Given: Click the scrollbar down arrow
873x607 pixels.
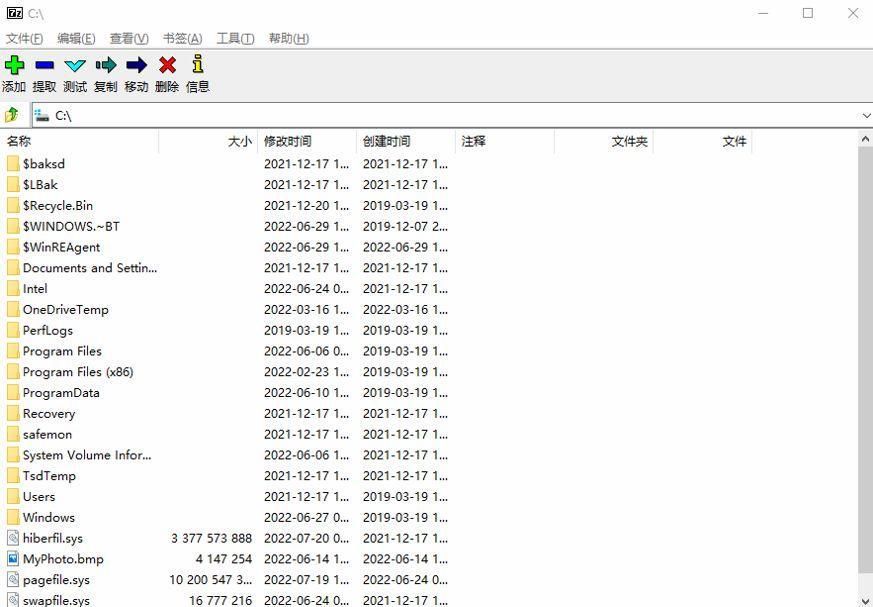Looking at the screenshot, I should click(865, 599).
